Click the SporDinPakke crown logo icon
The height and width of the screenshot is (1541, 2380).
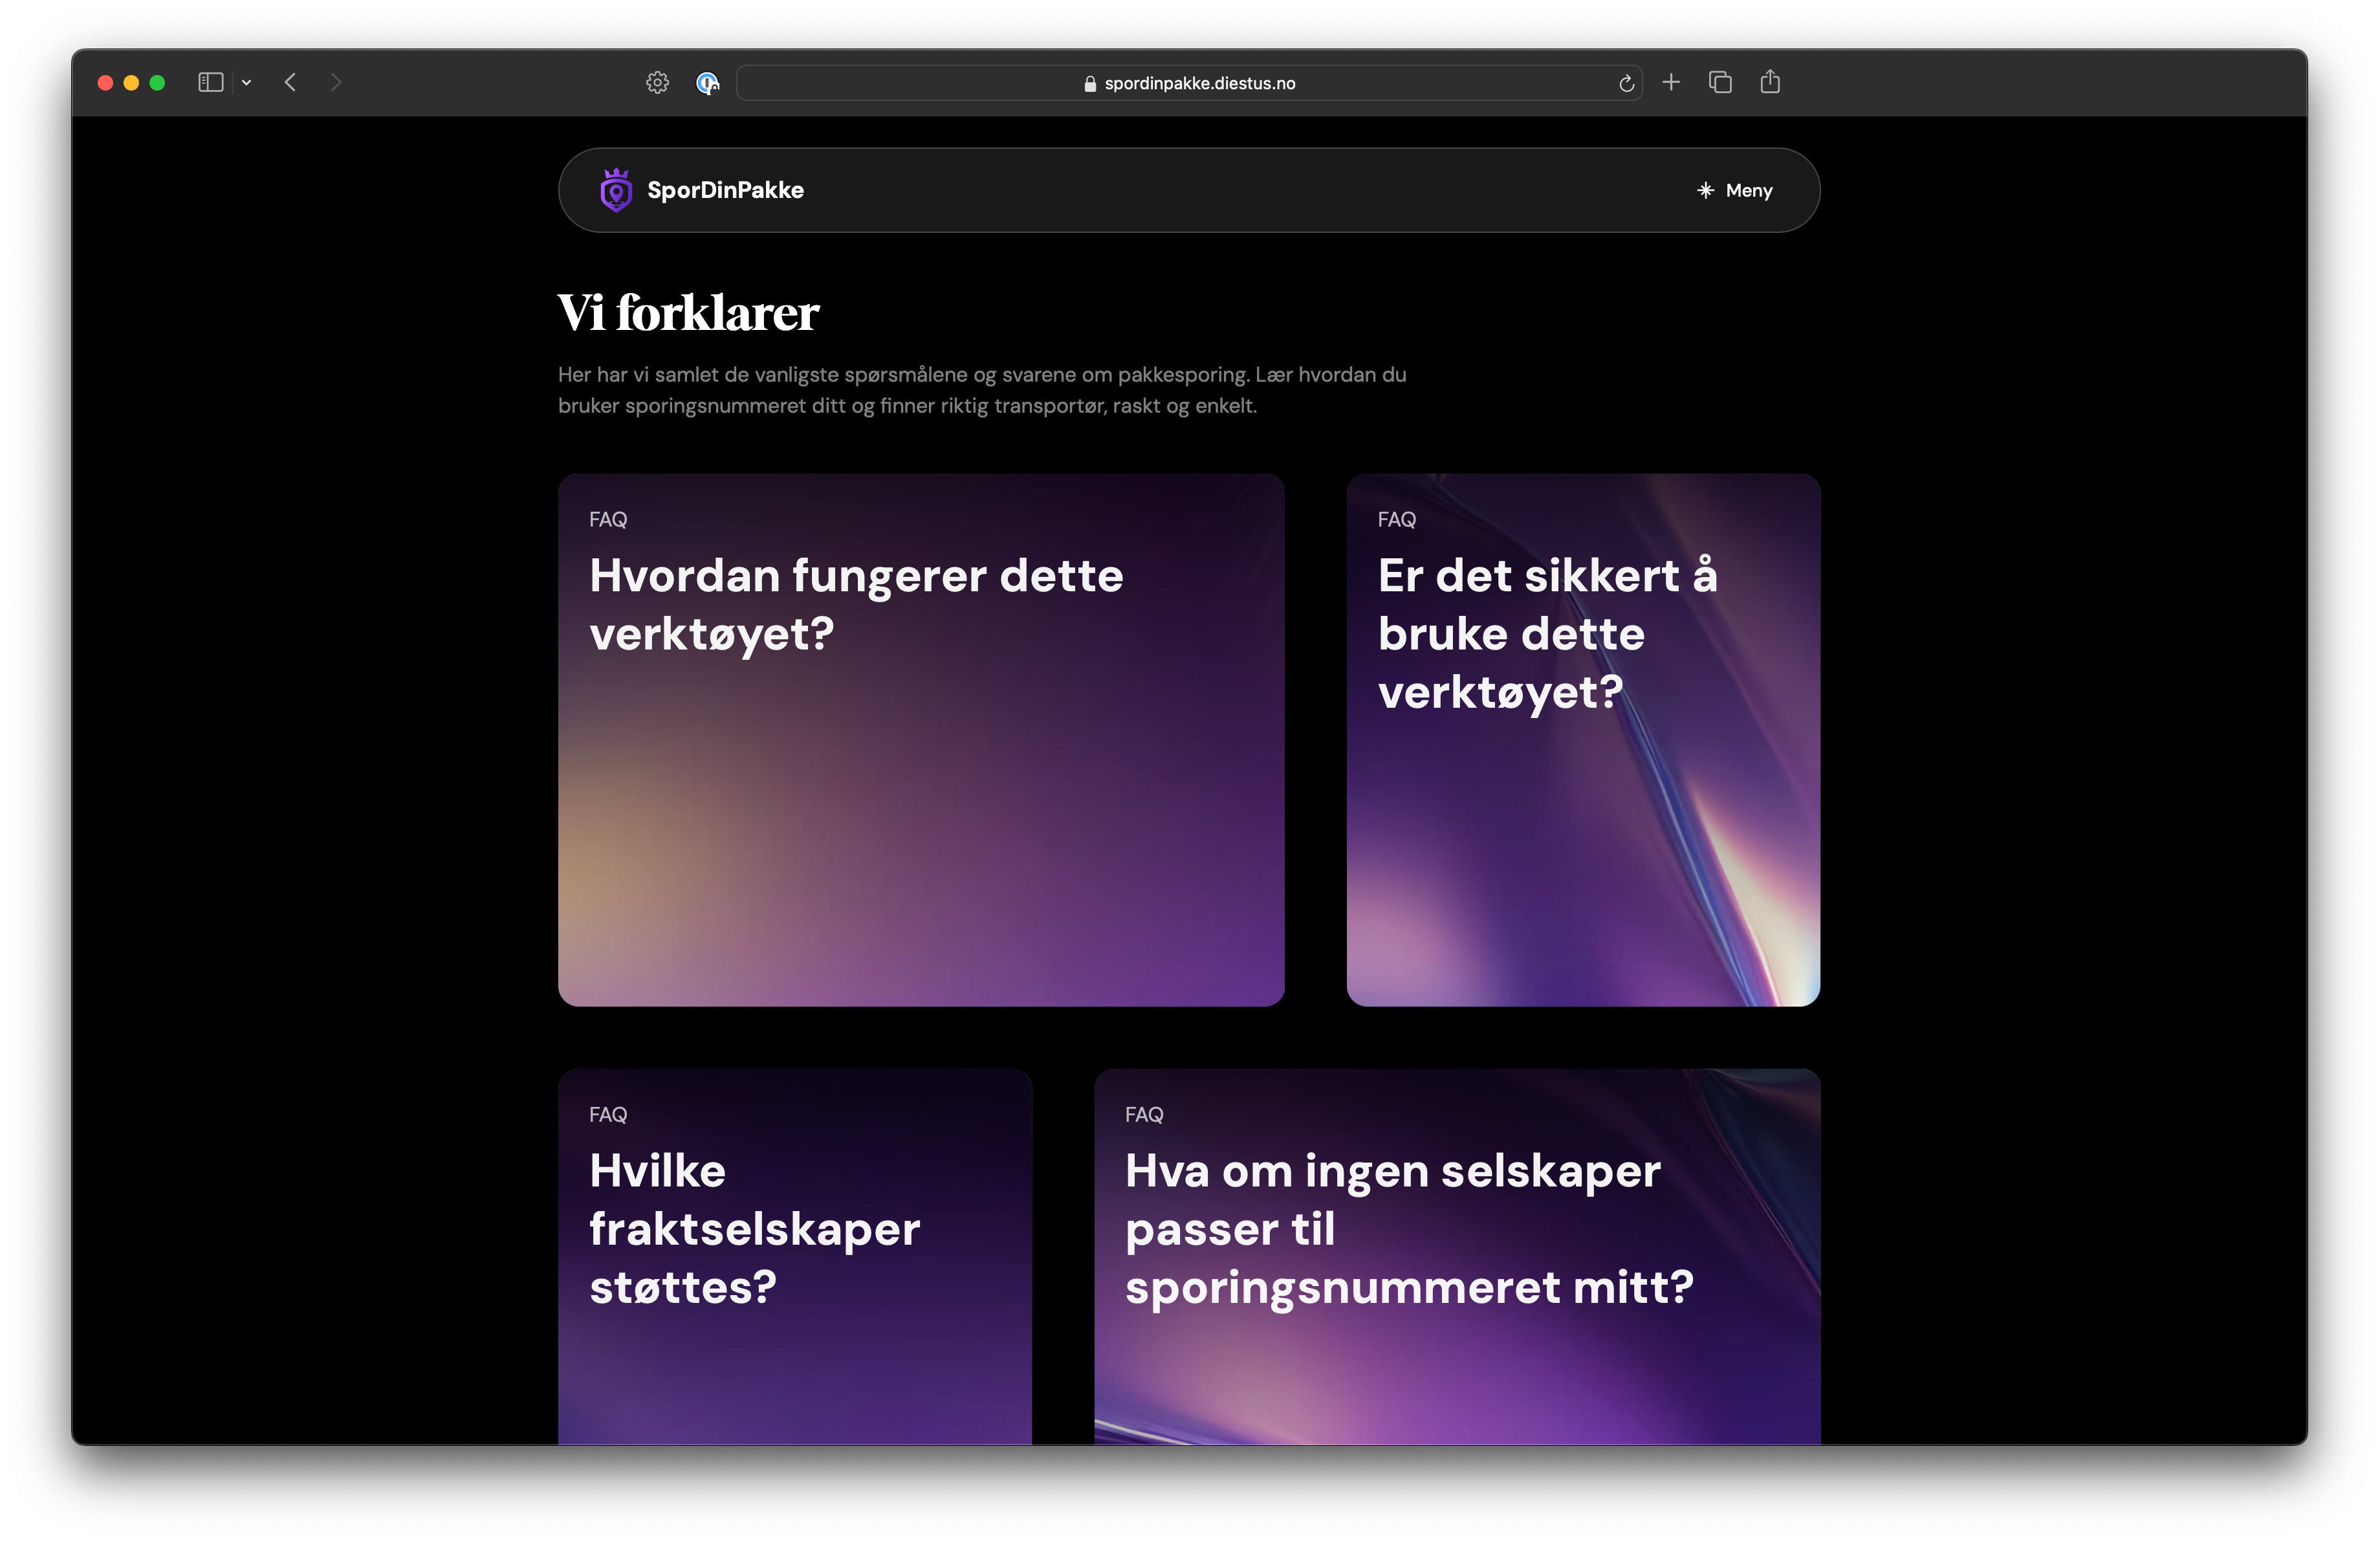click(x=615, y=190)
